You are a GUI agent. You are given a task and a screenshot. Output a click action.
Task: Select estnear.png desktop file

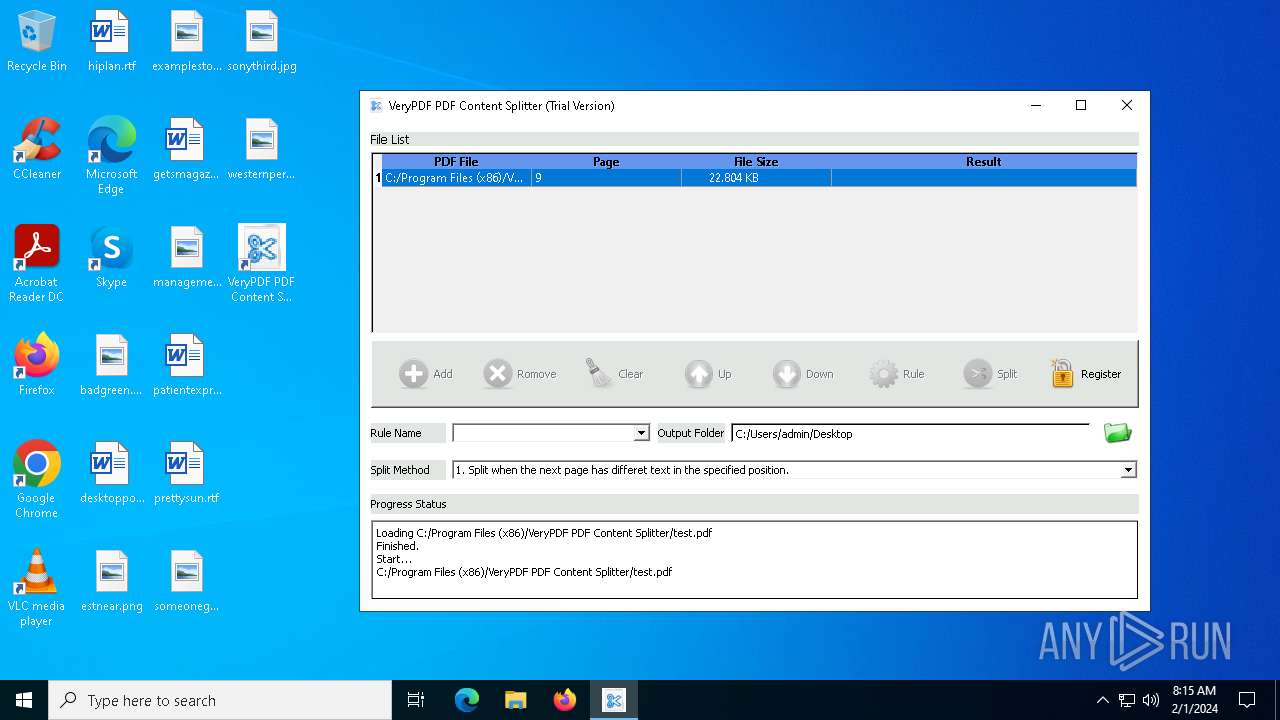[x=112, y=582]
